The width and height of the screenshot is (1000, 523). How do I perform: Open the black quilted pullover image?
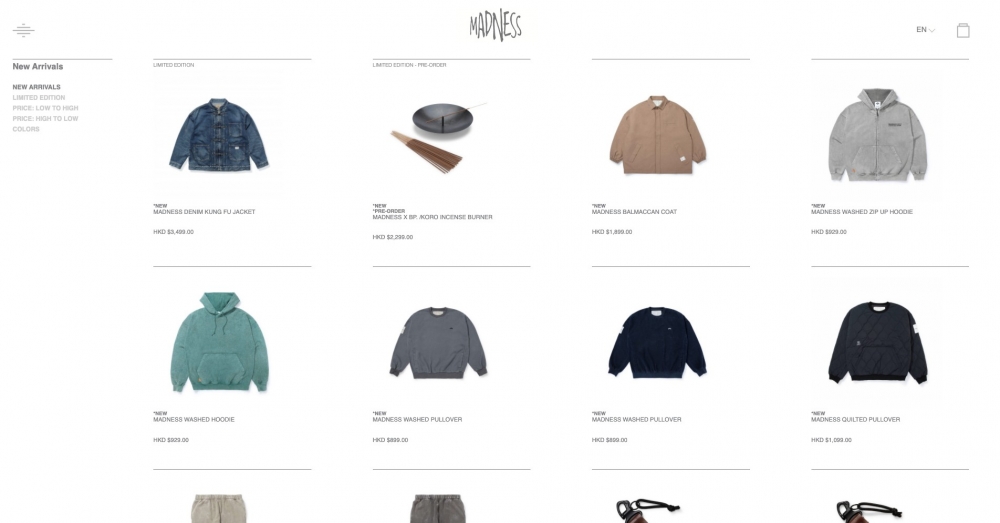(x=878, y=343)
